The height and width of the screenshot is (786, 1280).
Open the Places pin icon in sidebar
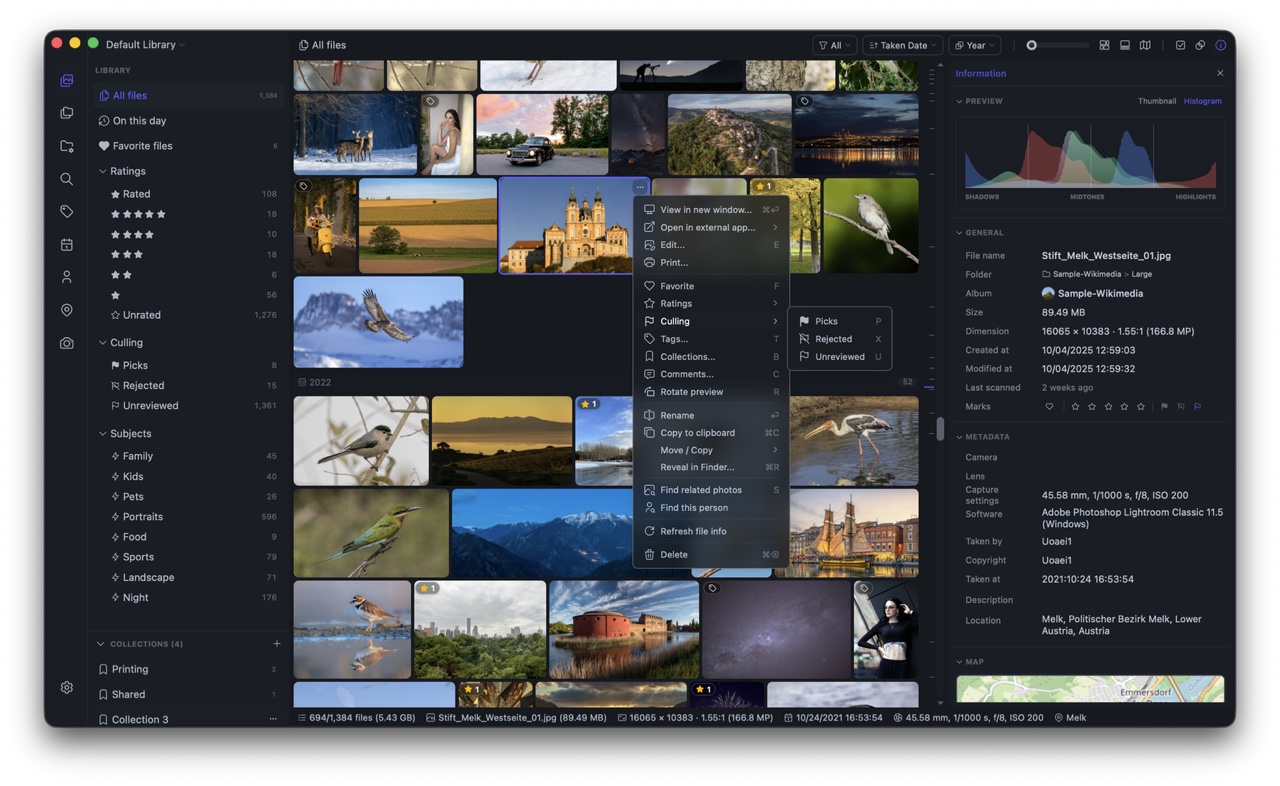point(67,310)
